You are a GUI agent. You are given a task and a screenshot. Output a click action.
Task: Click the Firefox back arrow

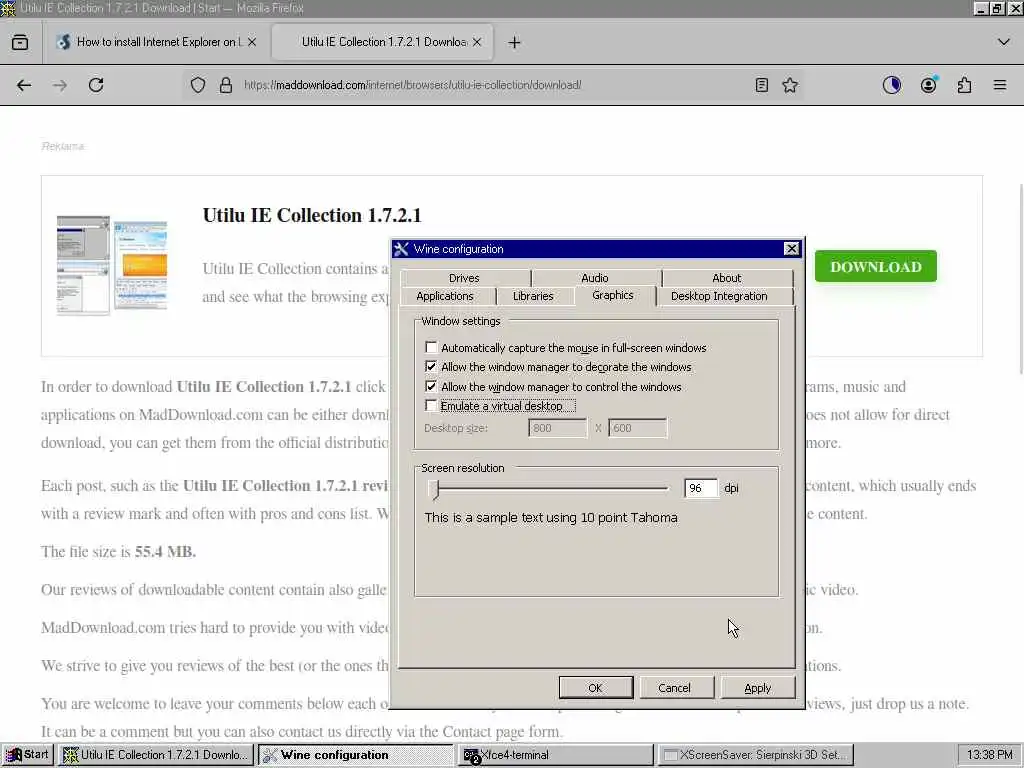tap(24, 85)
